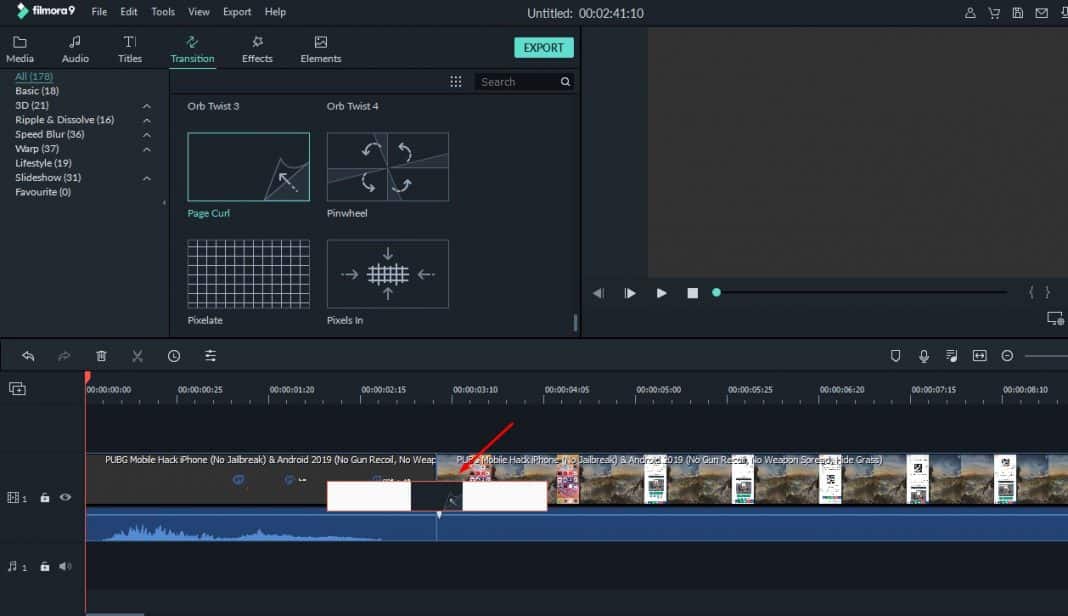Select the Page Curl transition thumbnail
Screen dimensions: 1068x616
click(249, 167)
